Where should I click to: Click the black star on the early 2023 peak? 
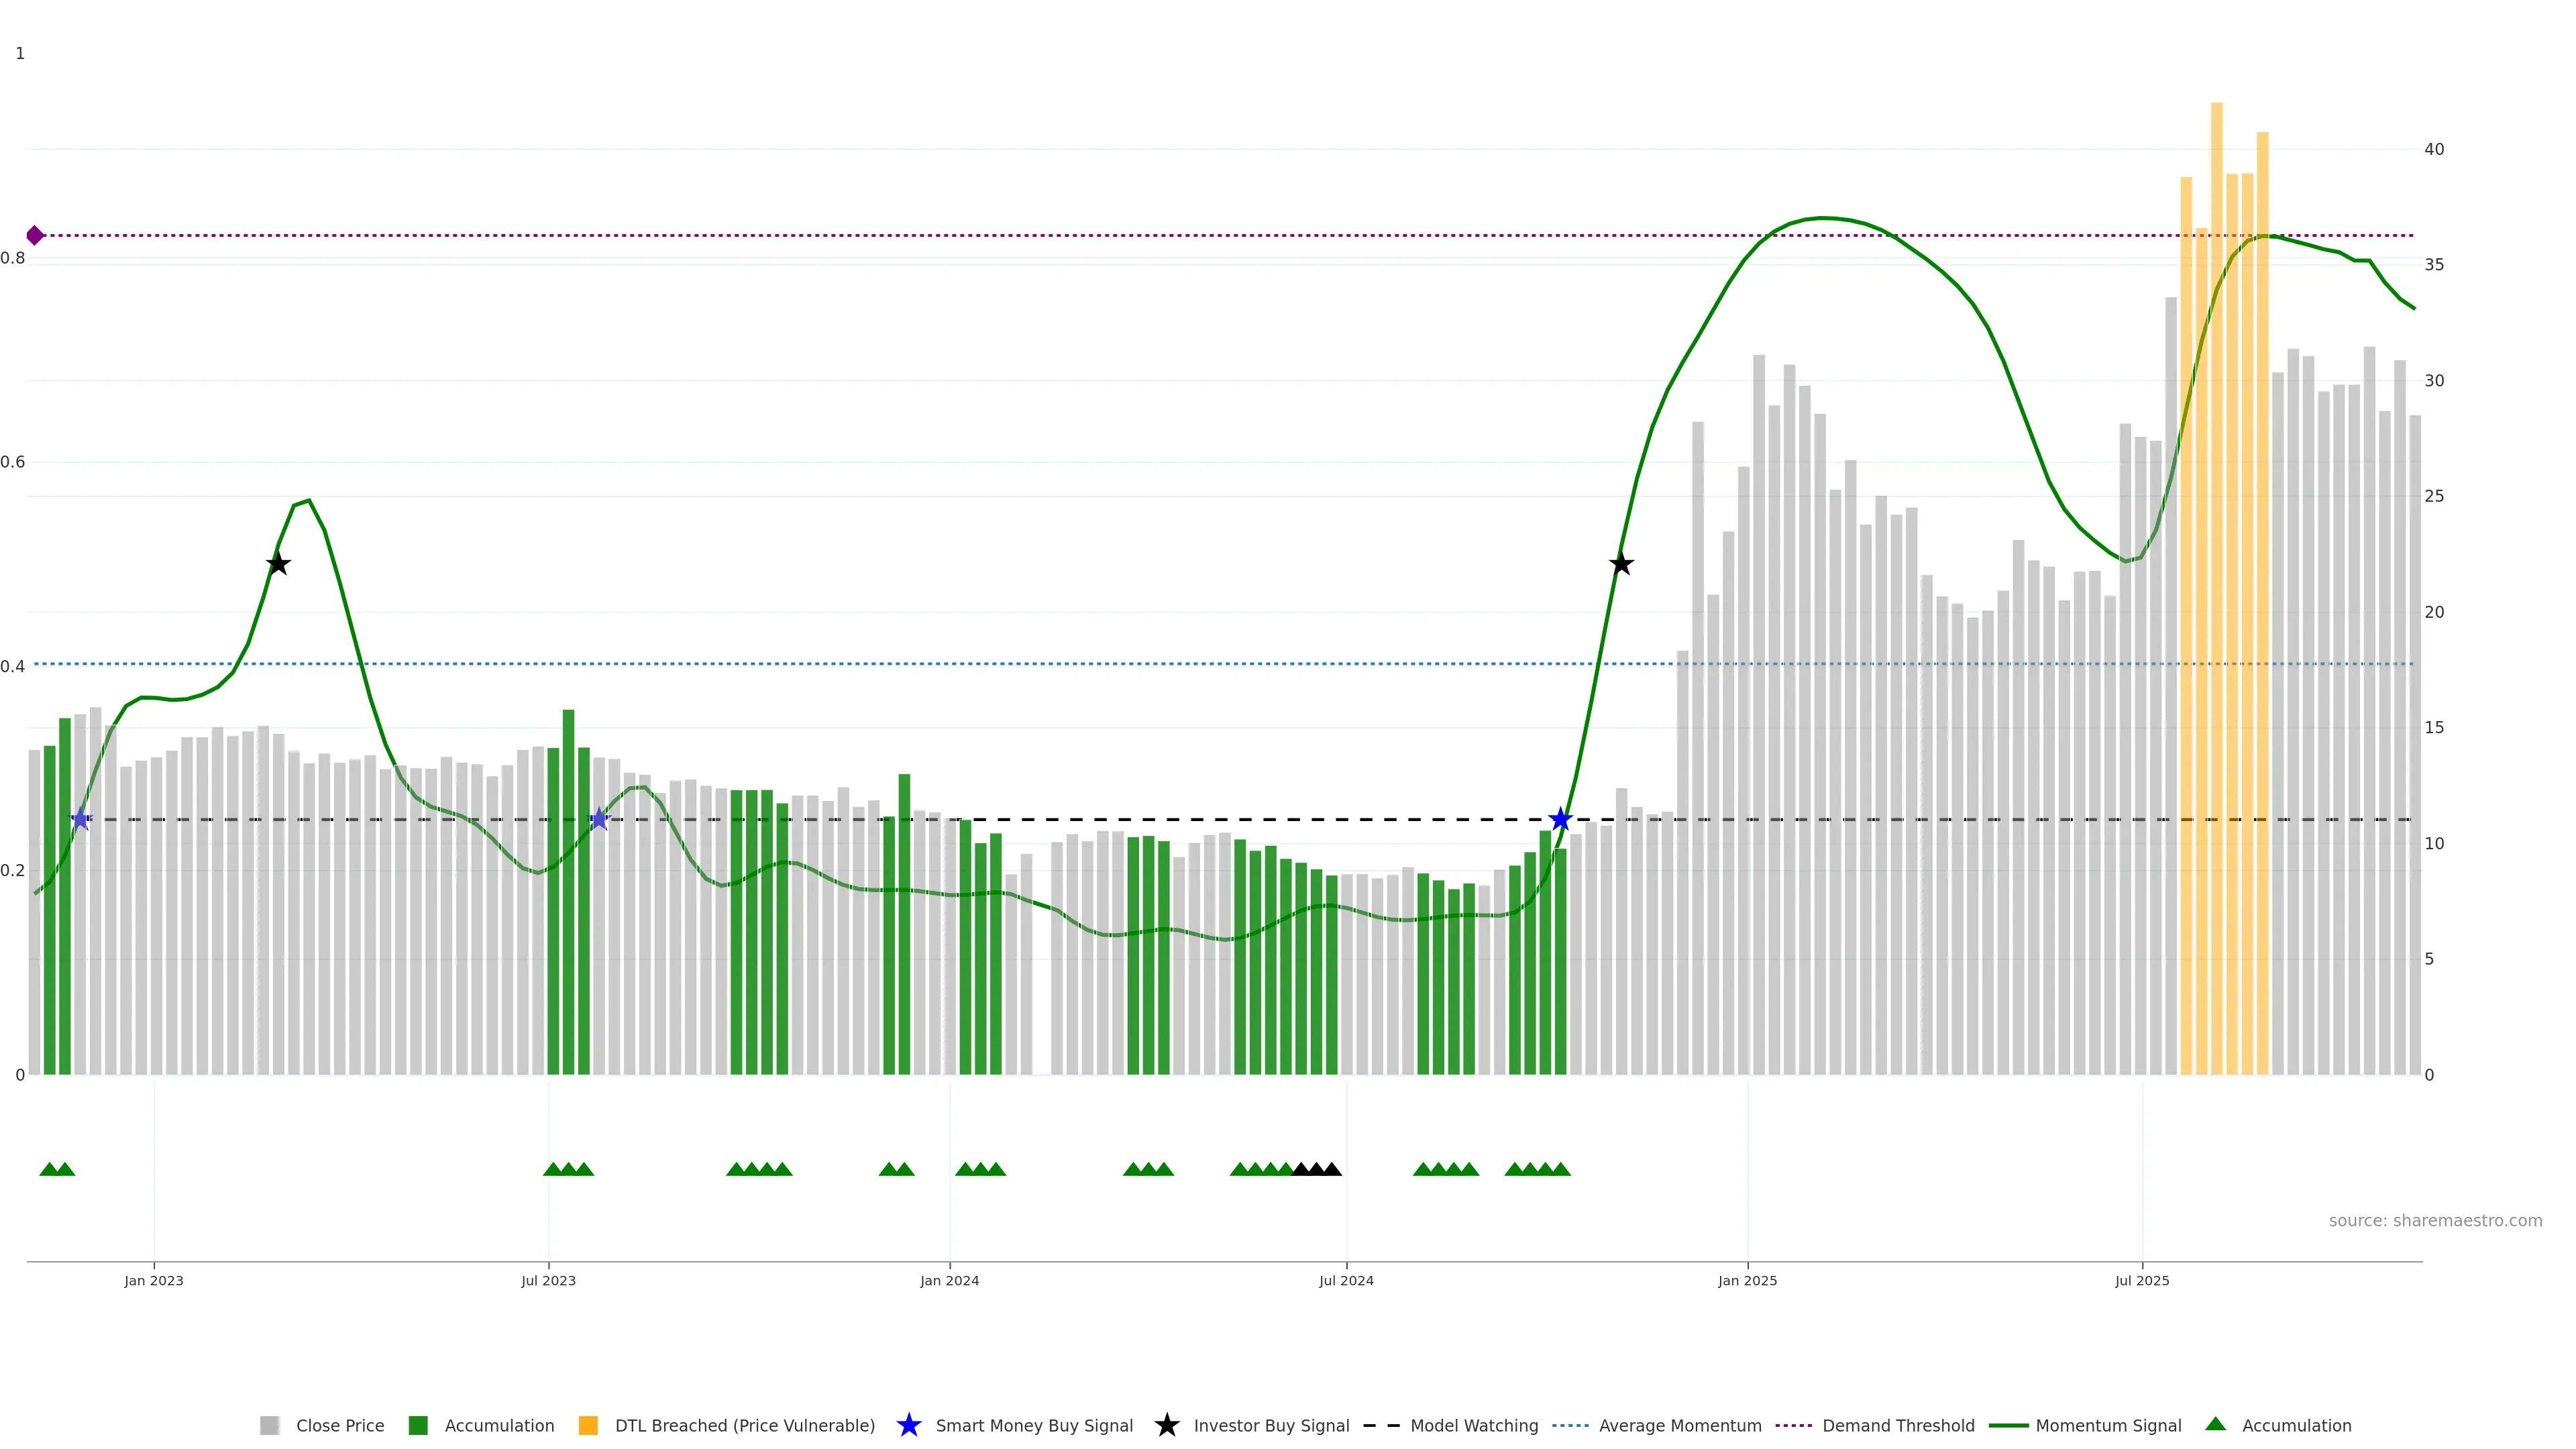click(278, 564)
